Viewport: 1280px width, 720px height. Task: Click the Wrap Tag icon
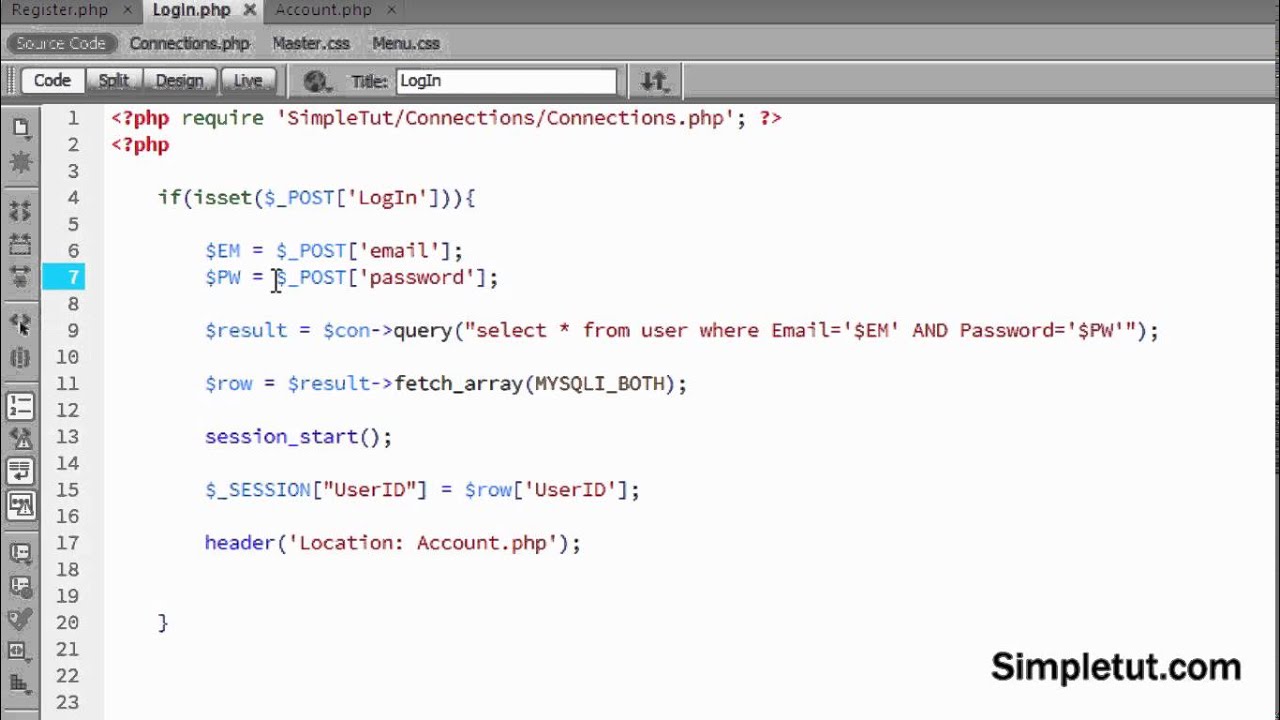coord(21,618)
